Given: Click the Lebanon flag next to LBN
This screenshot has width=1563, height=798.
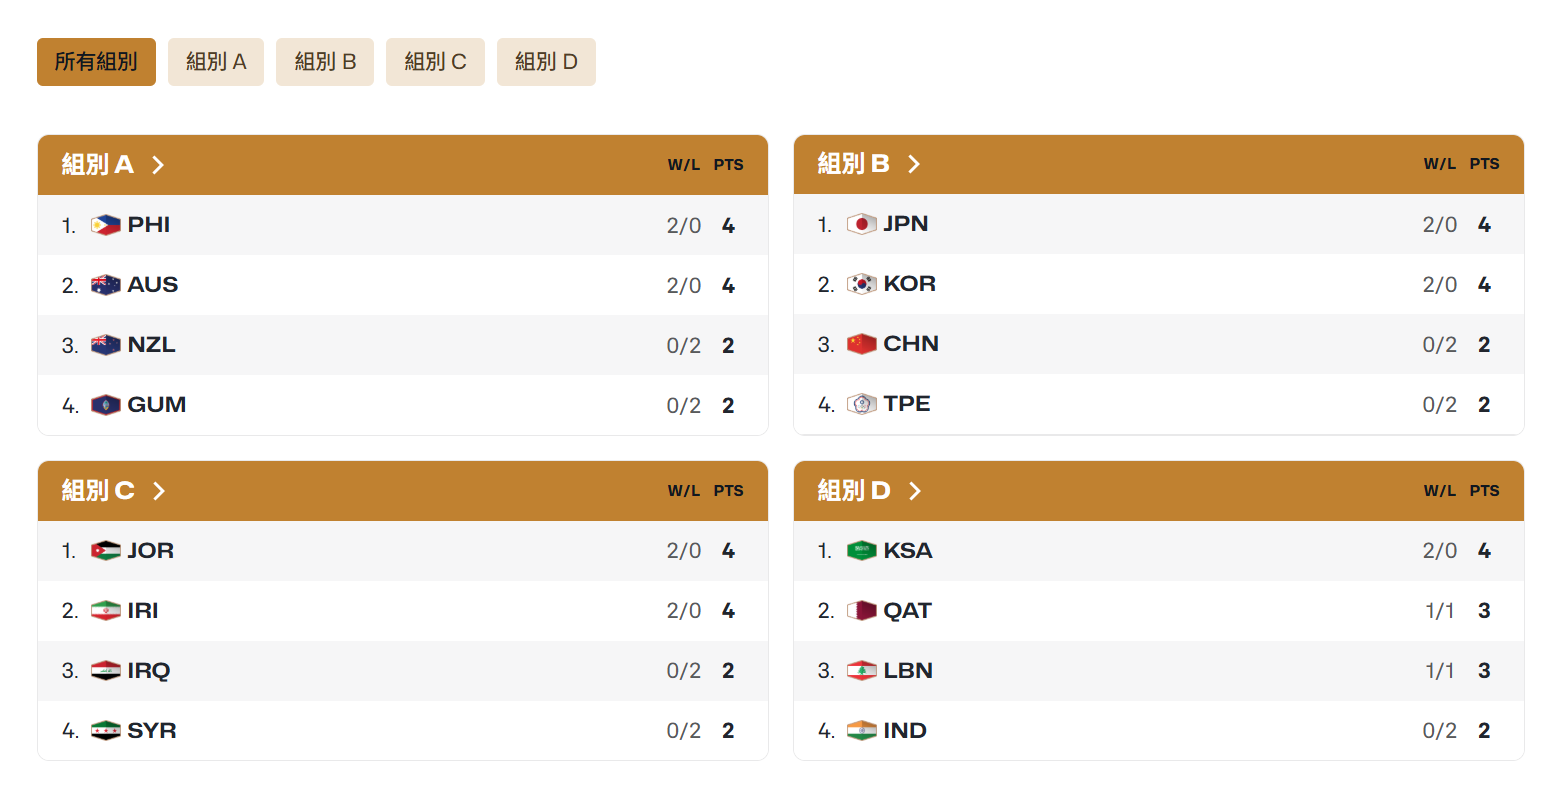Looking at the screenshot, I should click(861, 671).
